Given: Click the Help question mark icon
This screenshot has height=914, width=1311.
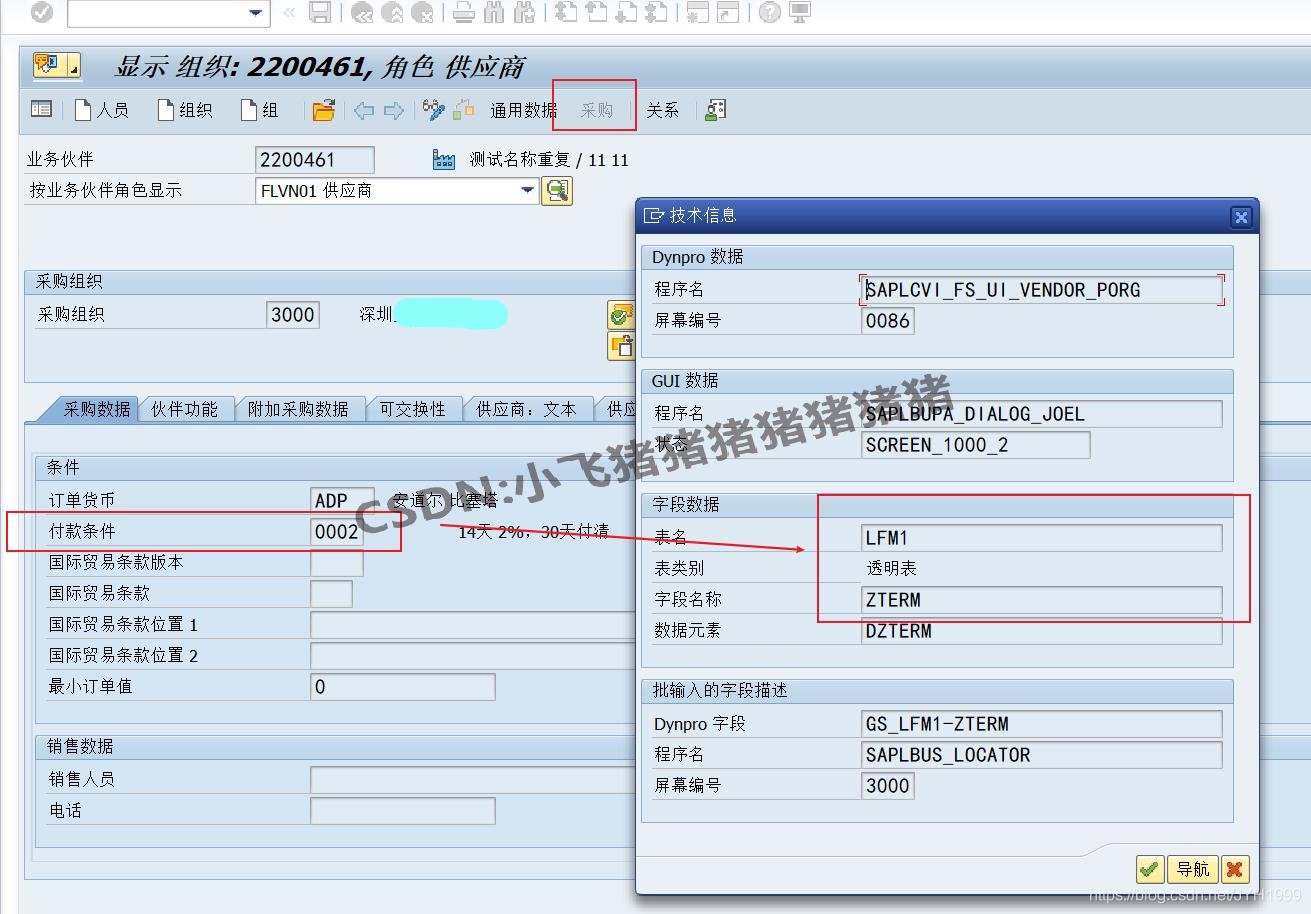Looking at the screenshot, I should 769,12.
